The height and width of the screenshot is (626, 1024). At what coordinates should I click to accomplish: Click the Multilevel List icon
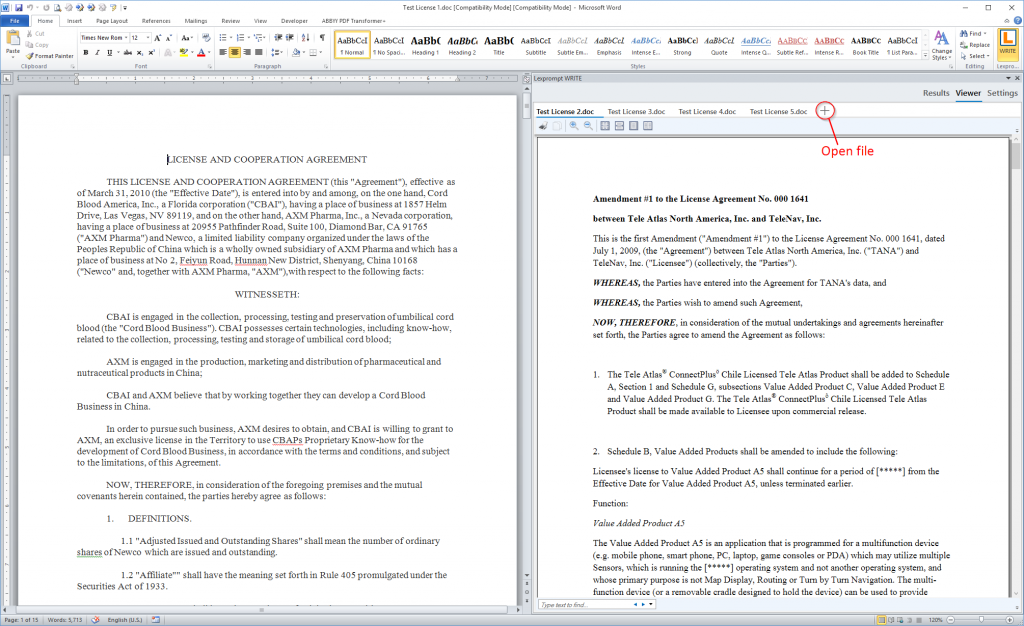point(259,38)
